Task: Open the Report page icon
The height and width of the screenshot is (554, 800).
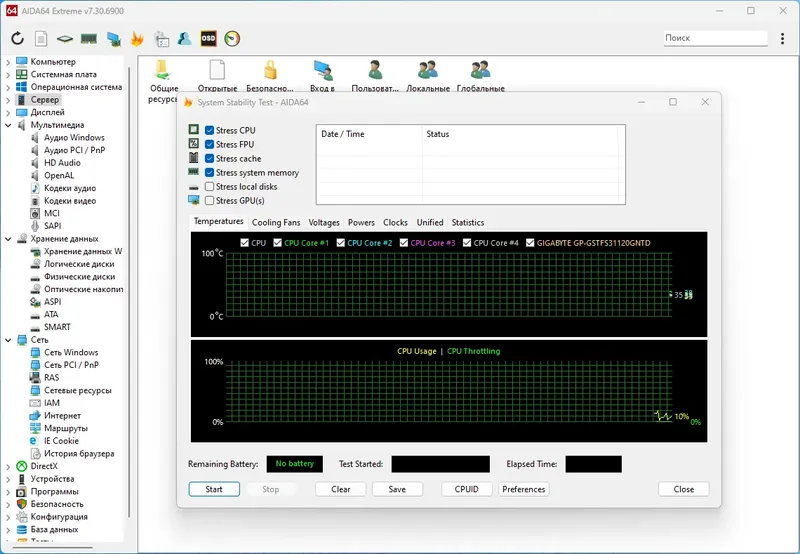Action: (41, 39)
